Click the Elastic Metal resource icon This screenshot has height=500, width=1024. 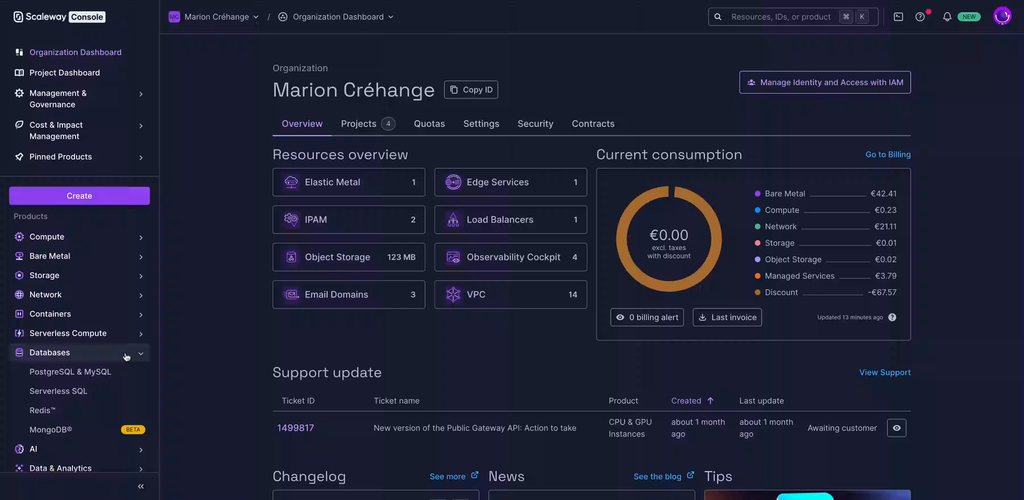[291, 182]
